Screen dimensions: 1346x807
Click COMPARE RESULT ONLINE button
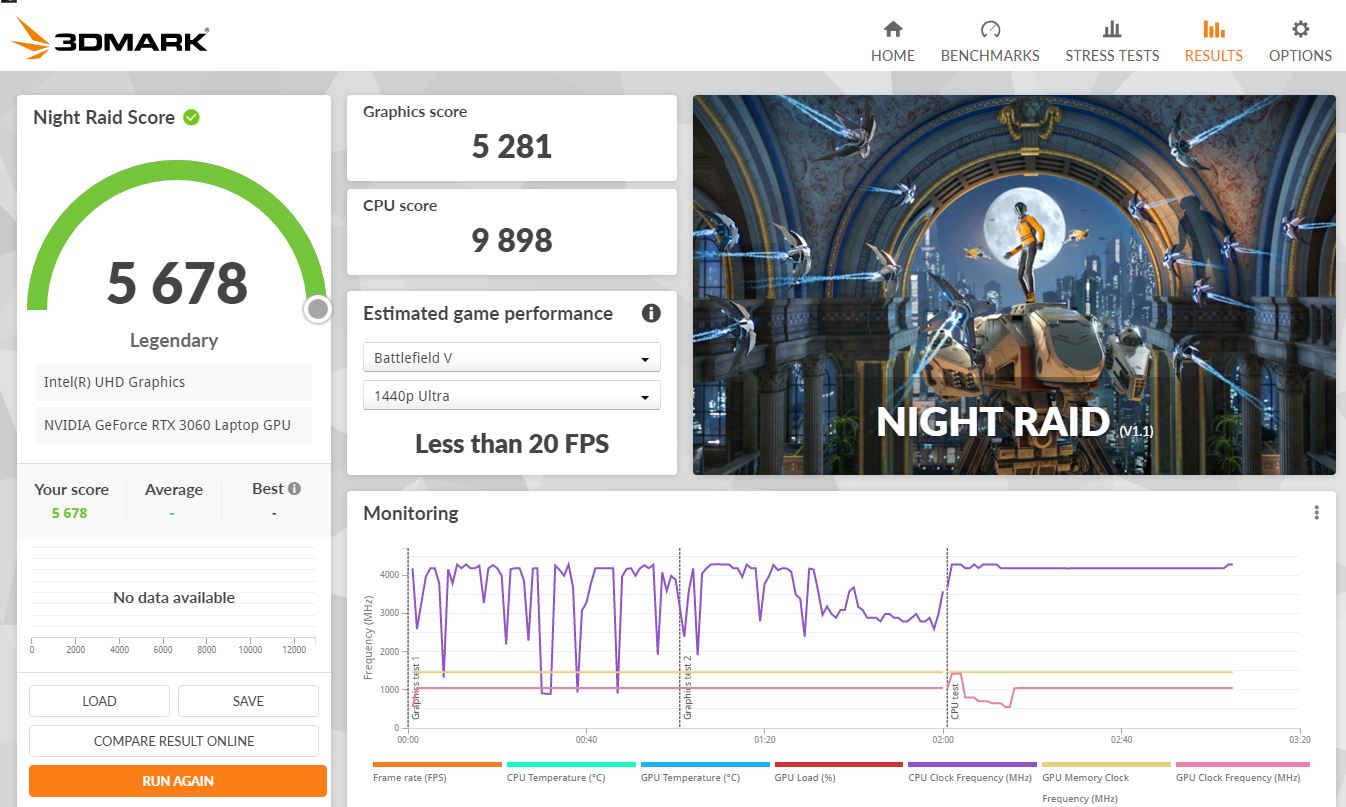(x=174, y=741)
